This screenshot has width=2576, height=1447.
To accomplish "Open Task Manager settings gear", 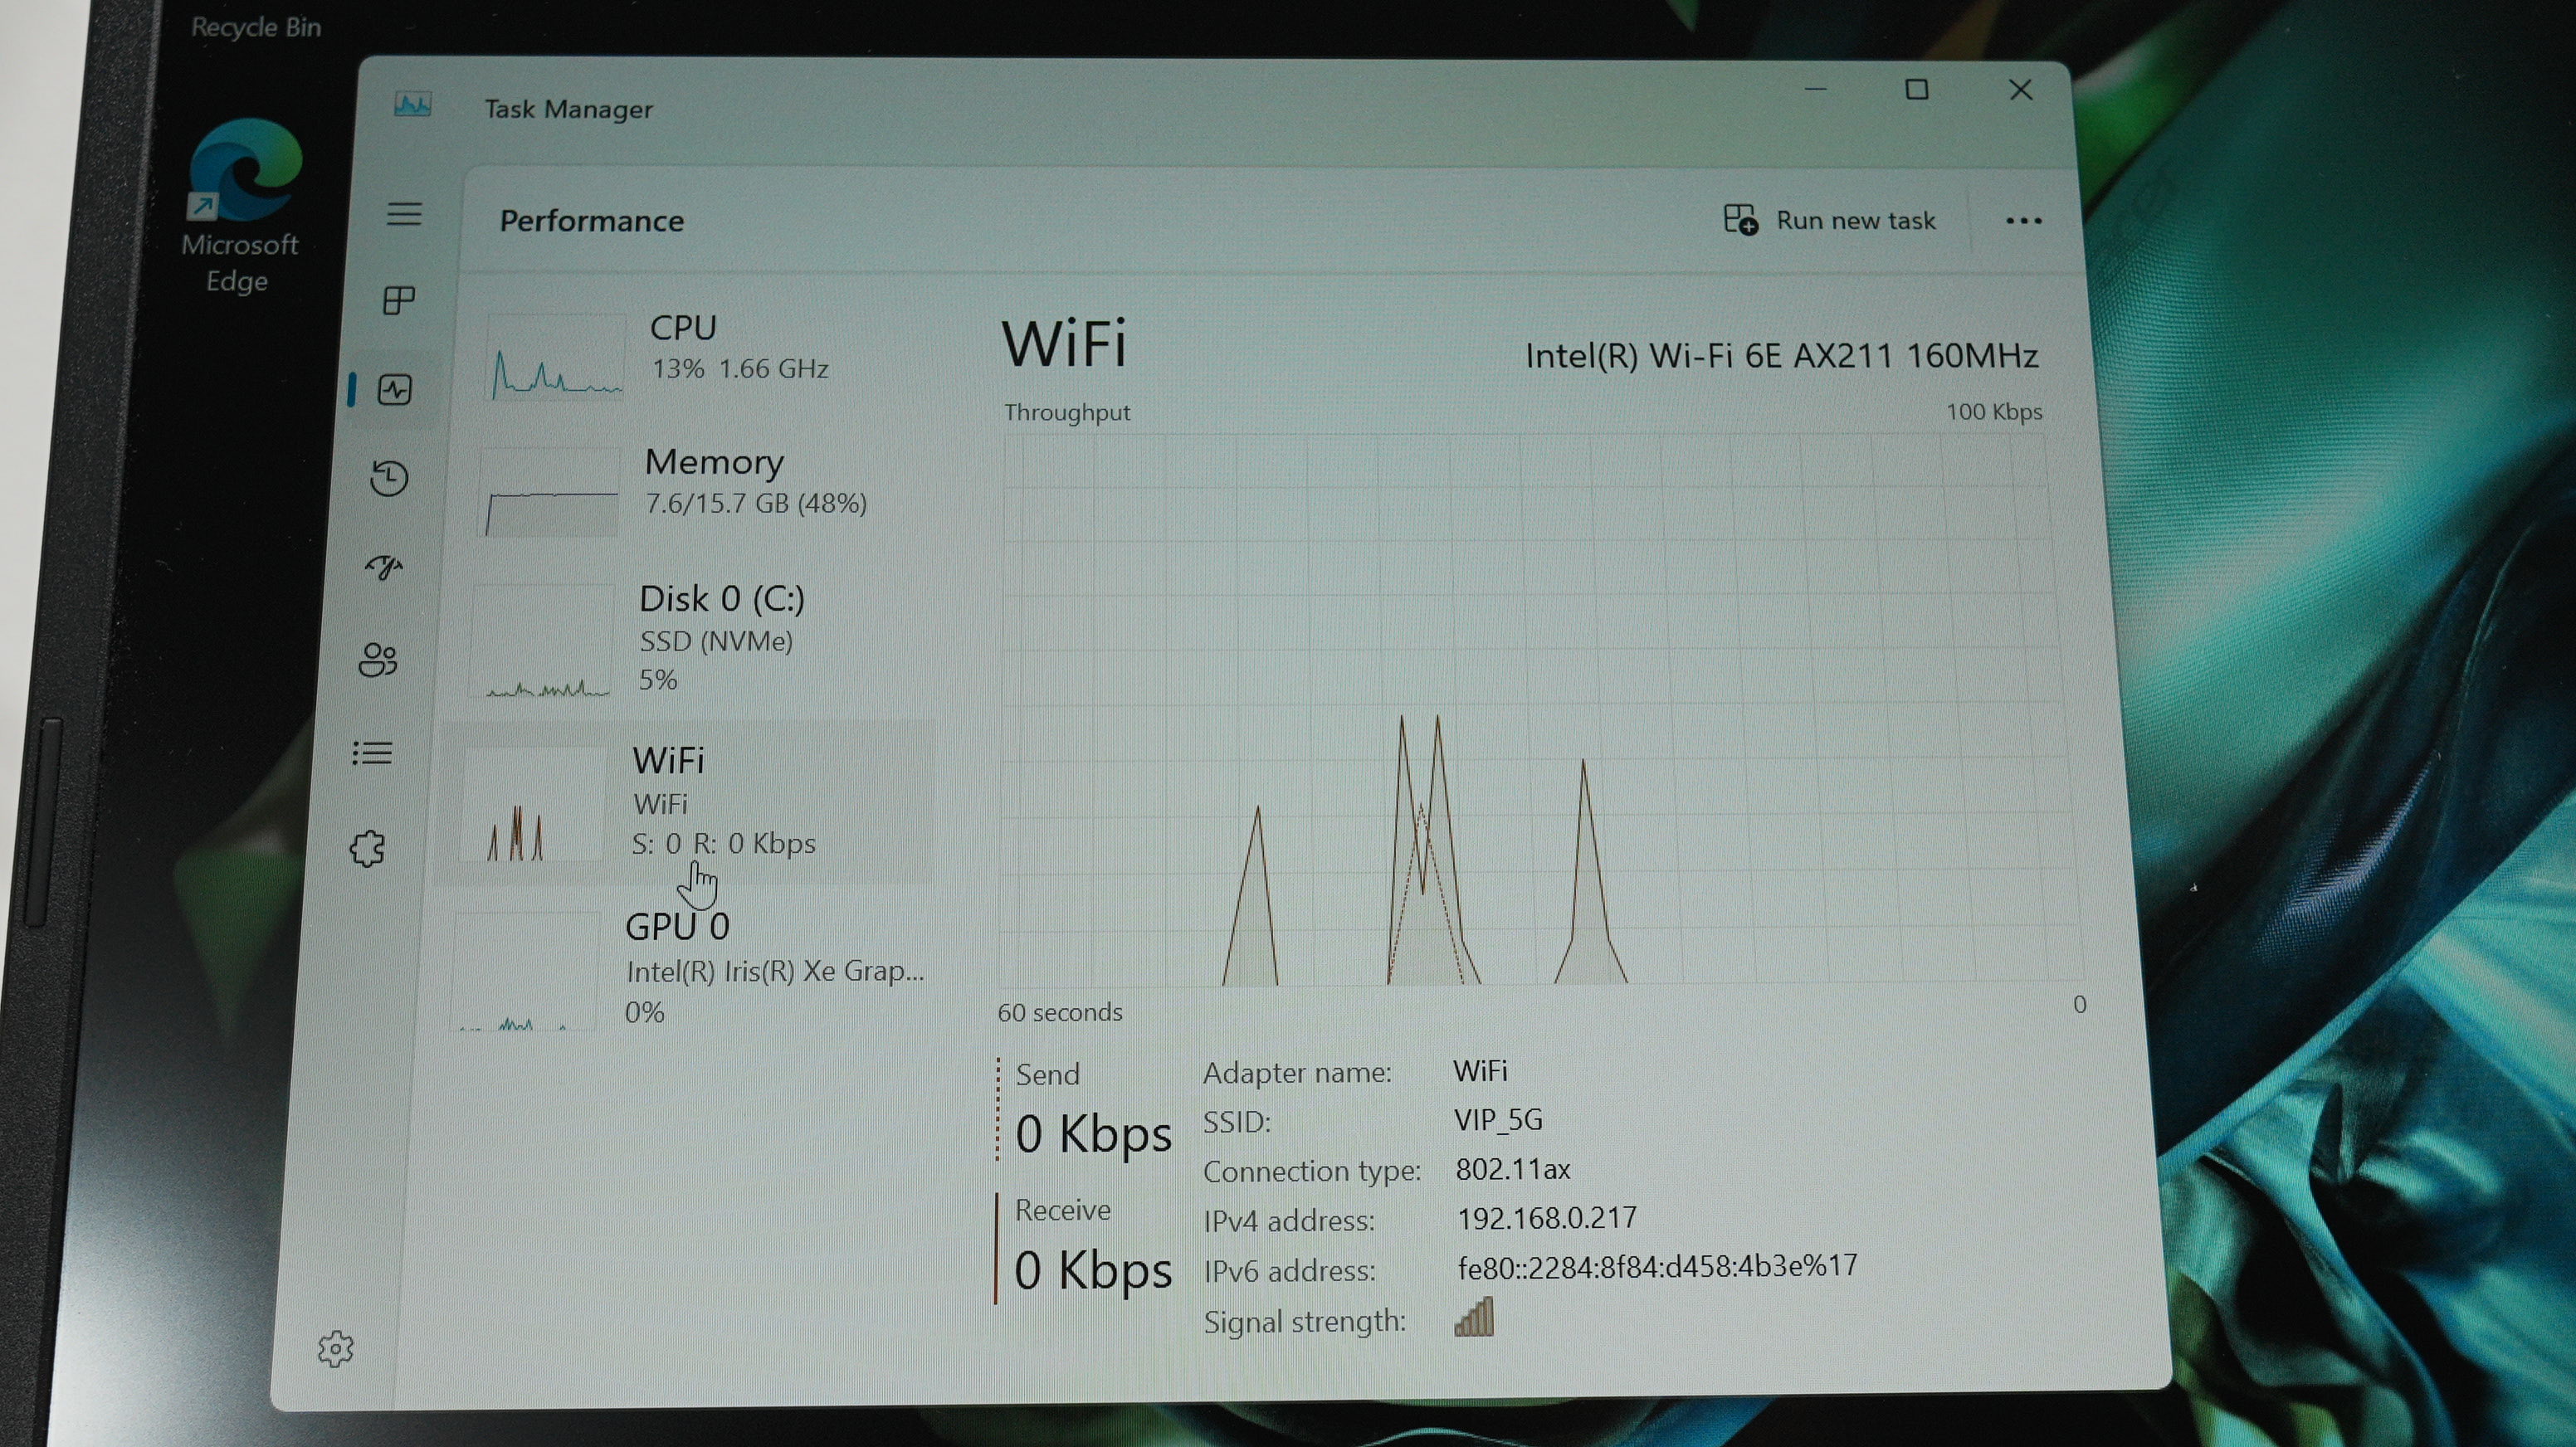I will pyautogui.click(x=336, y=1348).
